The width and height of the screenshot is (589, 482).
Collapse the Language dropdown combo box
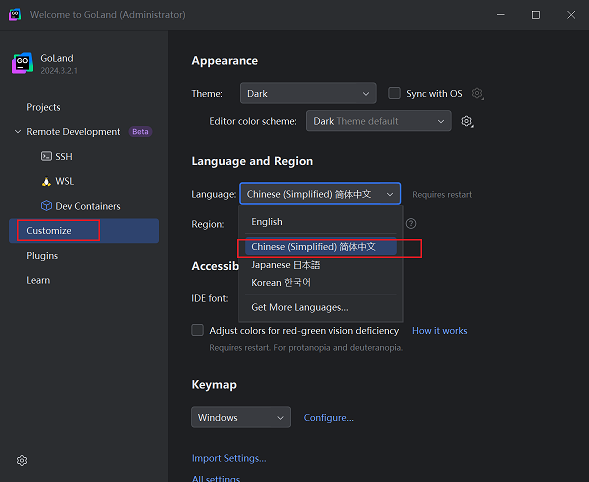(x=320, y=194)
